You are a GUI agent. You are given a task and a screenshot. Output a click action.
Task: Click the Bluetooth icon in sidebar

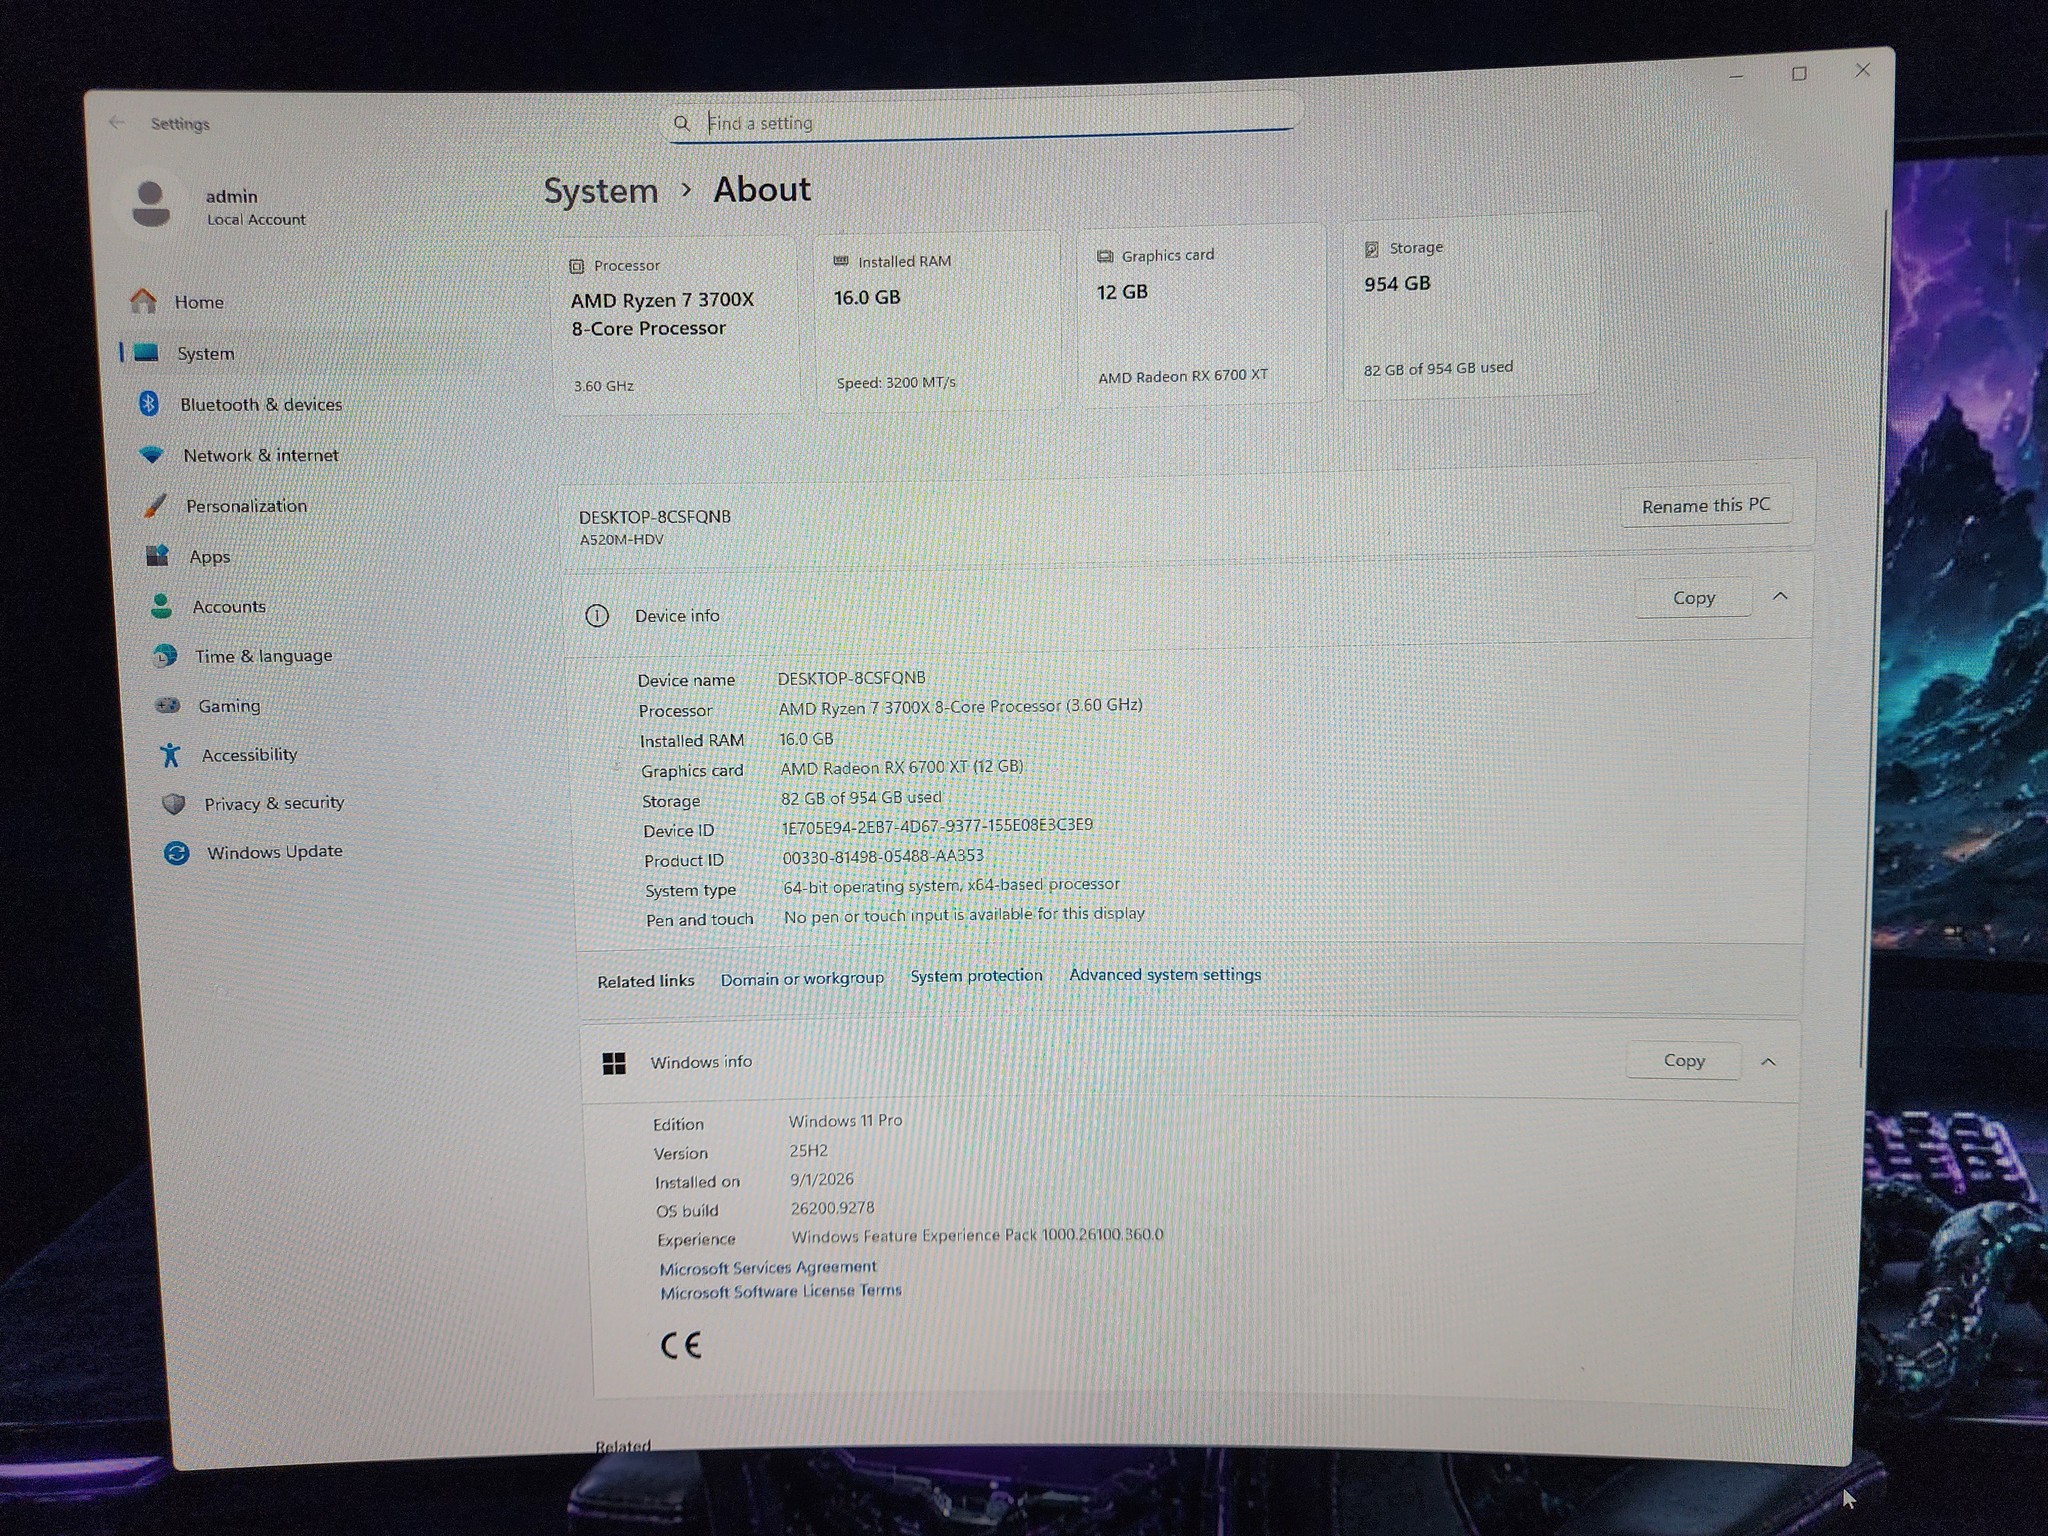pos(149,403)
